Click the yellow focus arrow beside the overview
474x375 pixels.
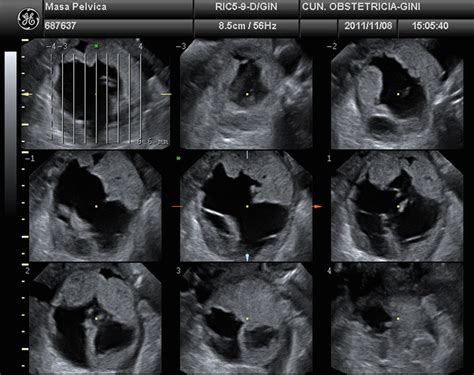point(27,95)
